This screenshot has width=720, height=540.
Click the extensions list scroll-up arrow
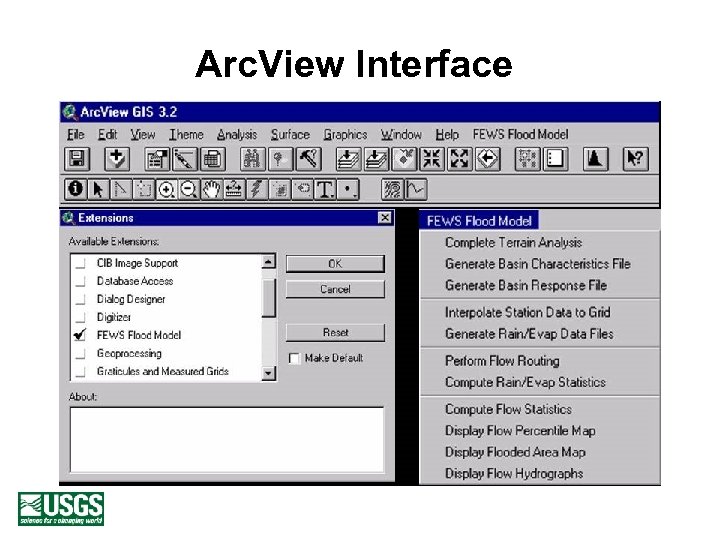coord(269,262)
